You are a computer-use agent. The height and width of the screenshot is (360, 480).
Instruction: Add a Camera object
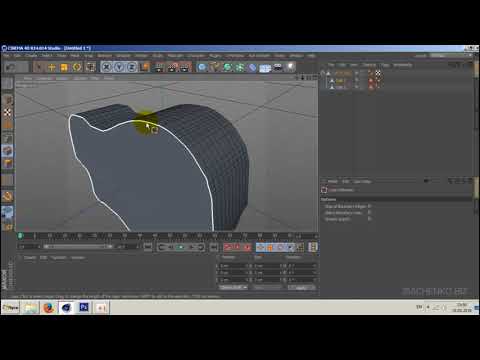(278, 67)
